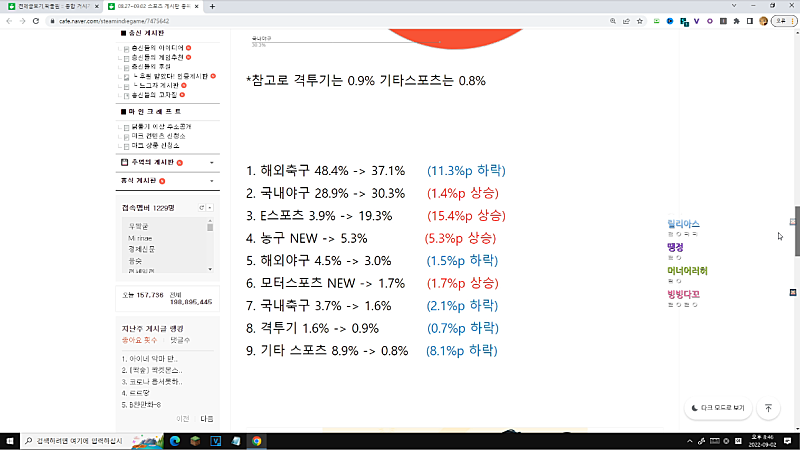Image resolution: width=800 pixels, height=450 pixels.
Task: Click the purple ring extension icon
Action: click(x=710, y=21)
